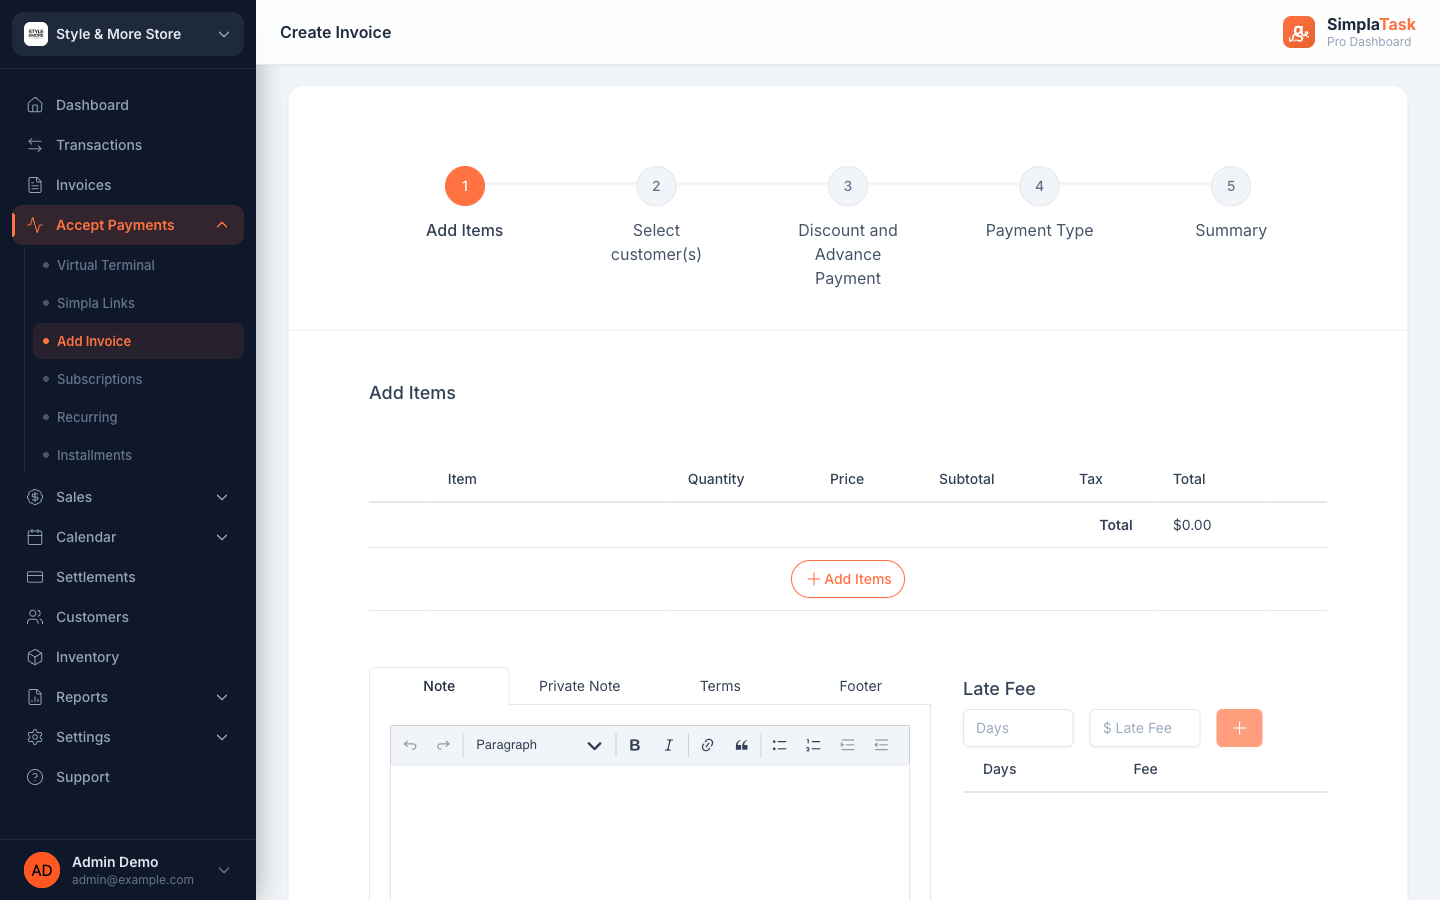The width and height of the screenshot is (1440, 900).
Task: Click the Inventory box icon
Action: click(35, 657)
